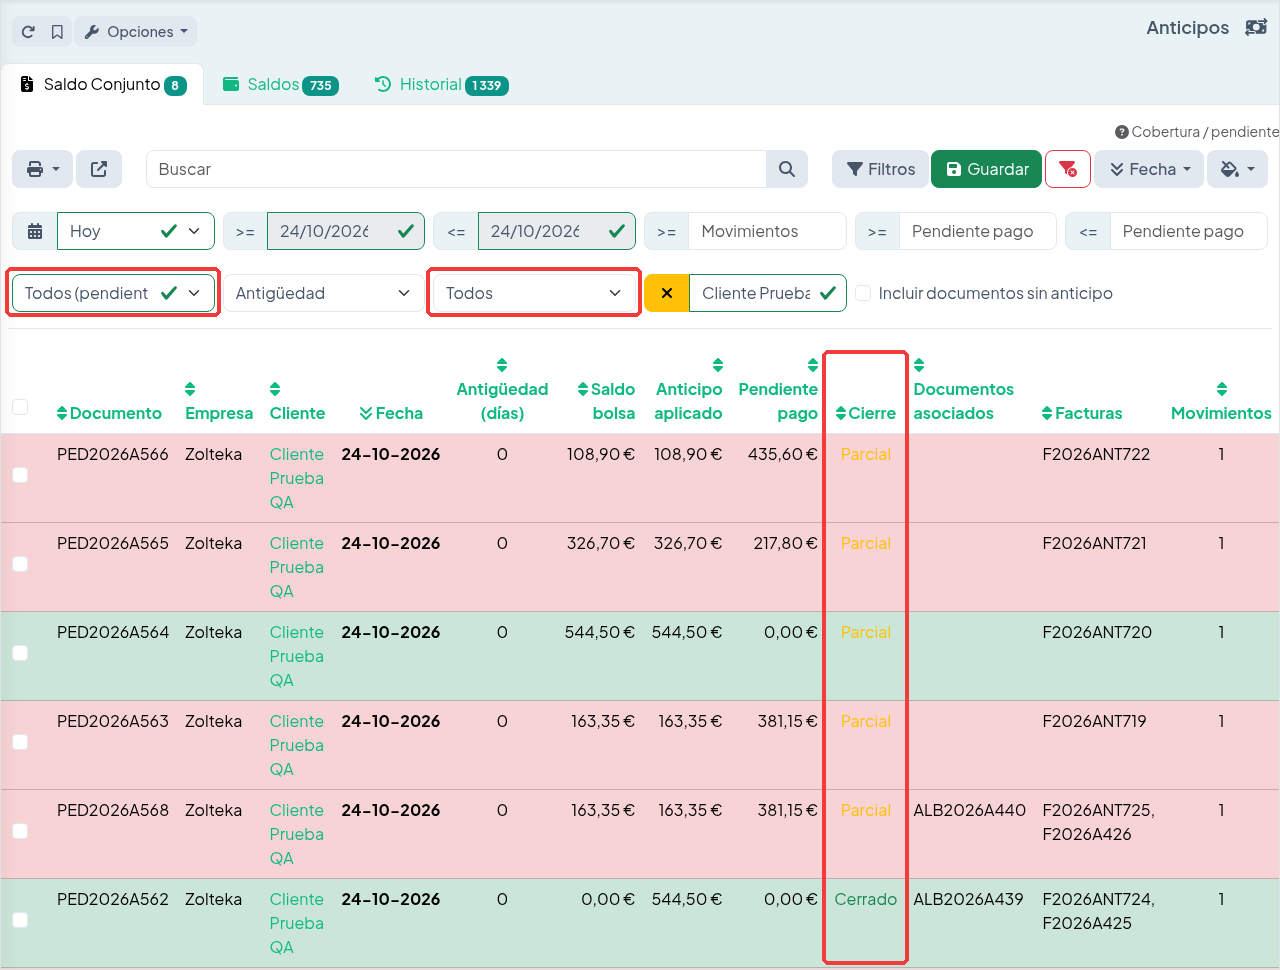Open the Todos (pendient) dropdown
Viewport: 1280px width, 970px height.
(113, 293)
